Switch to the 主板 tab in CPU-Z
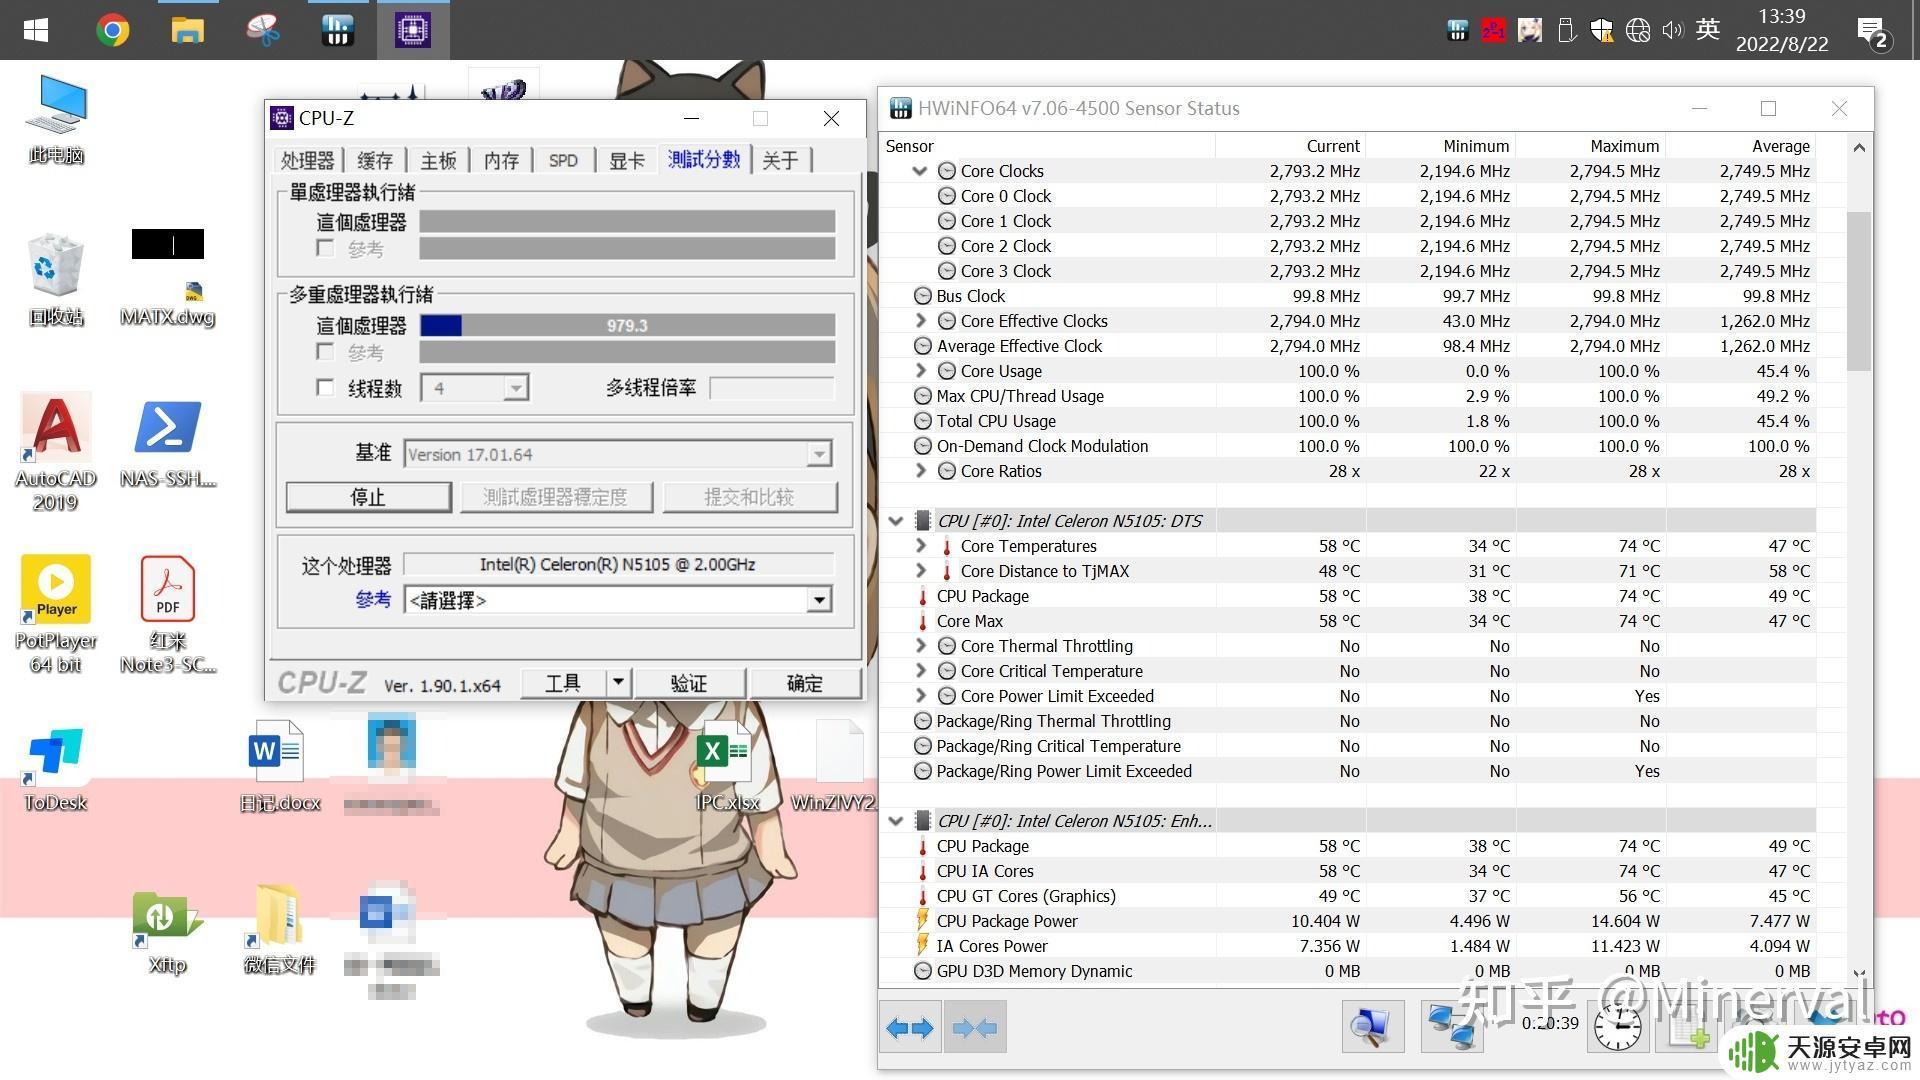 (438, 160)
